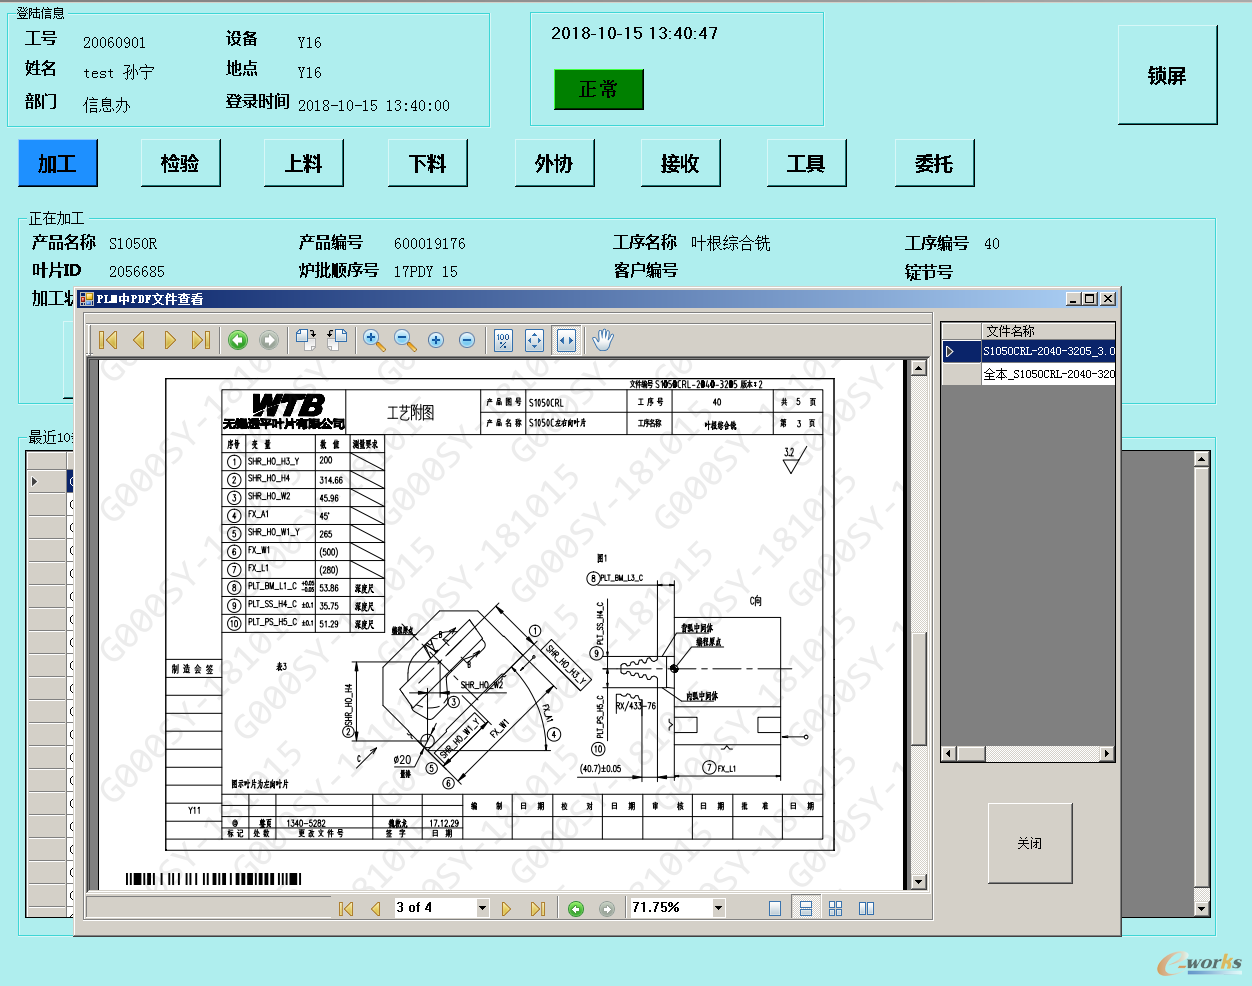
Task: Open the 工具 tab
Action: (806, 163)
